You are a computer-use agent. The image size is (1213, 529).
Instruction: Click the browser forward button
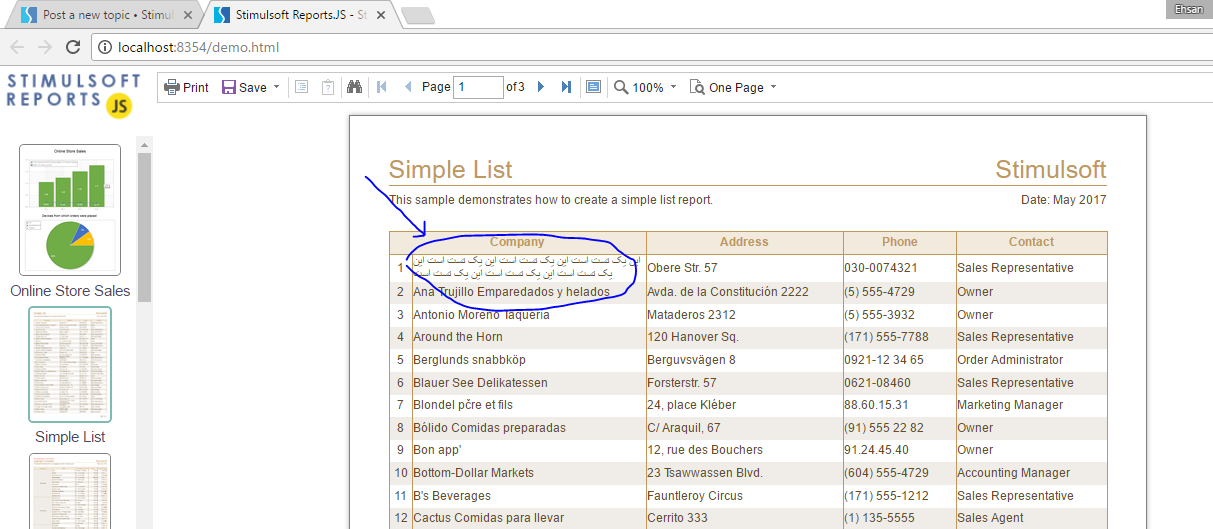tap(45, 47)
